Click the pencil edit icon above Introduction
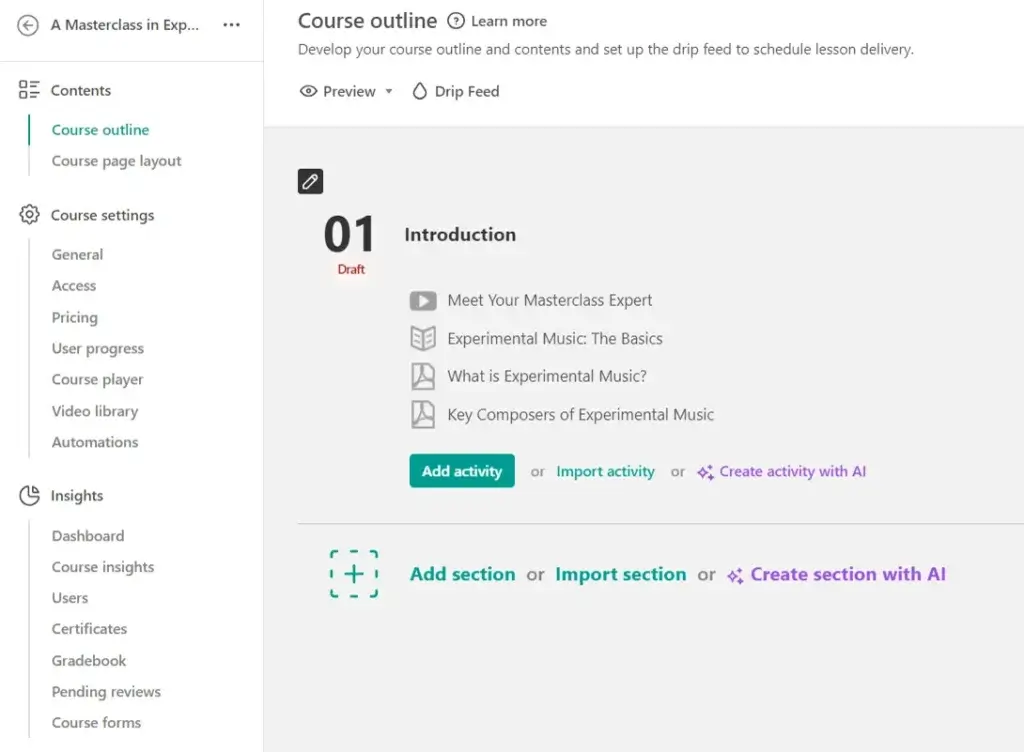 click(x=310, y=181)
